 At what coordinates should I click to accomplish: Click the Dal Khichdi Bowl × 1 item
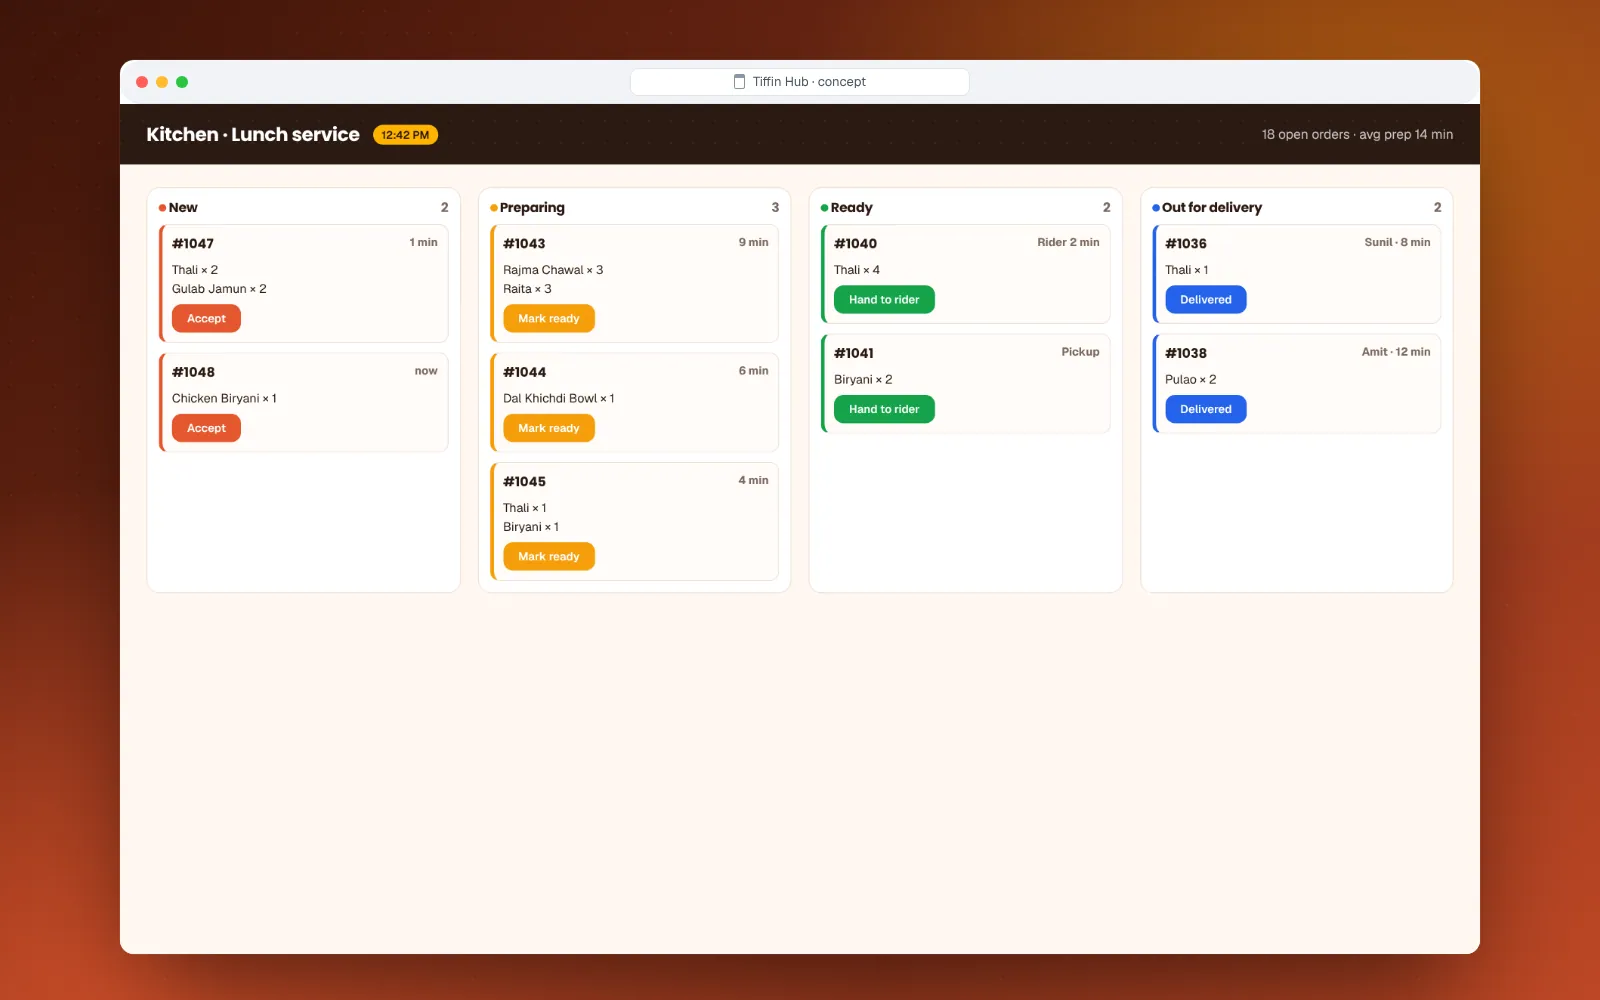click(x=559, y=398)
